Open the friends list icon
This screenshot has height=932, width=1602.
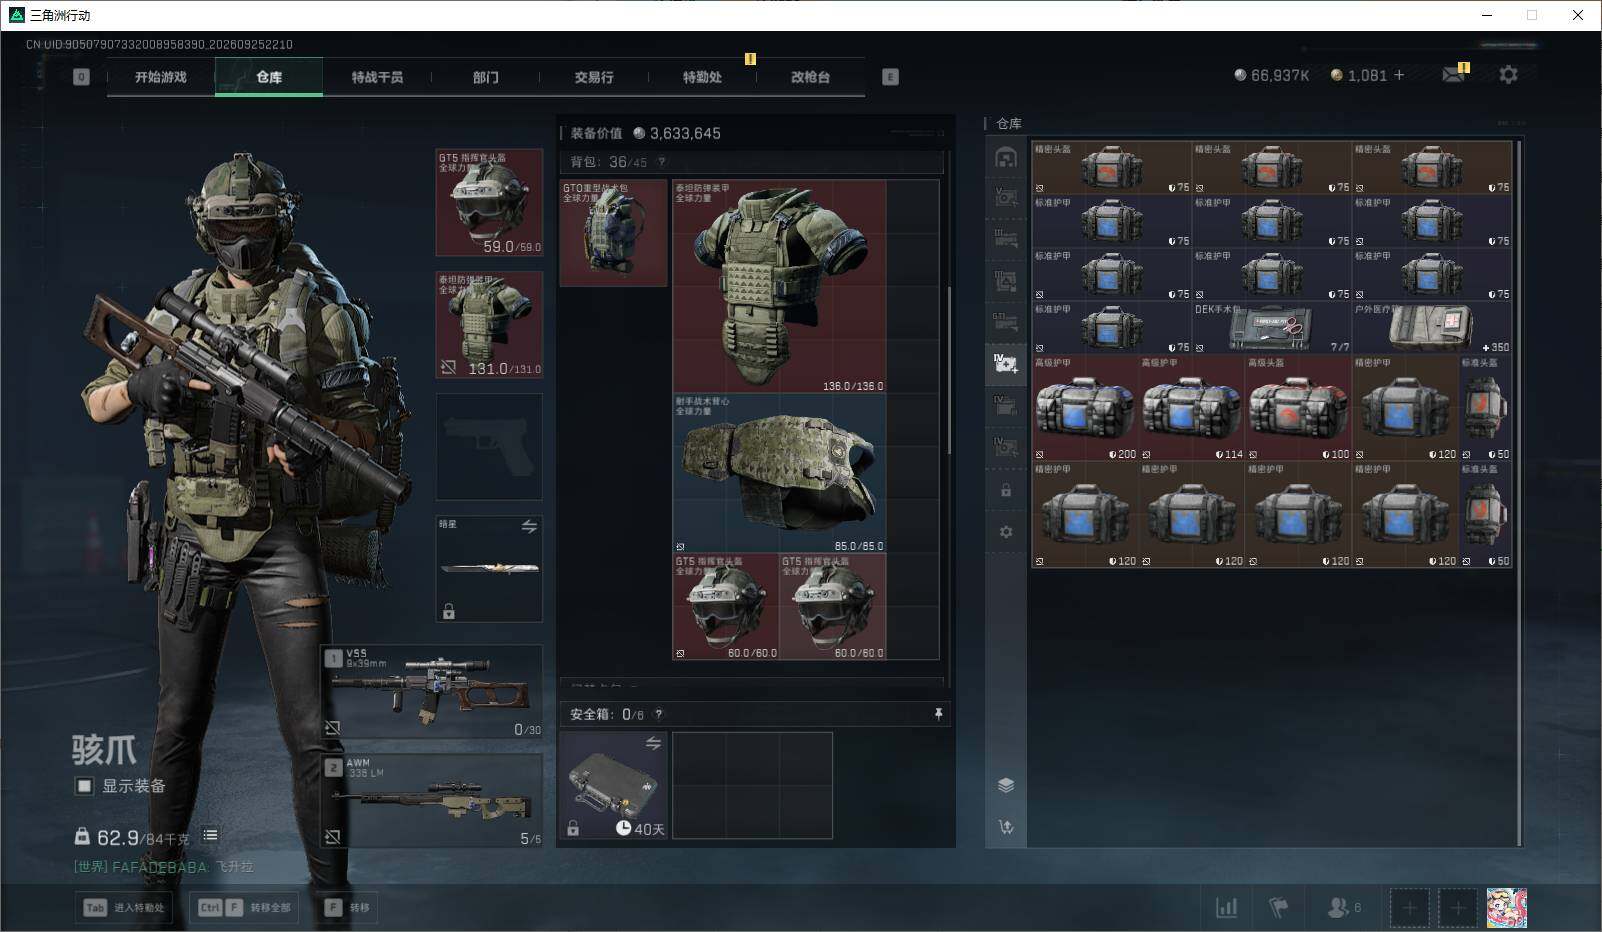[x=1343, y=908]
